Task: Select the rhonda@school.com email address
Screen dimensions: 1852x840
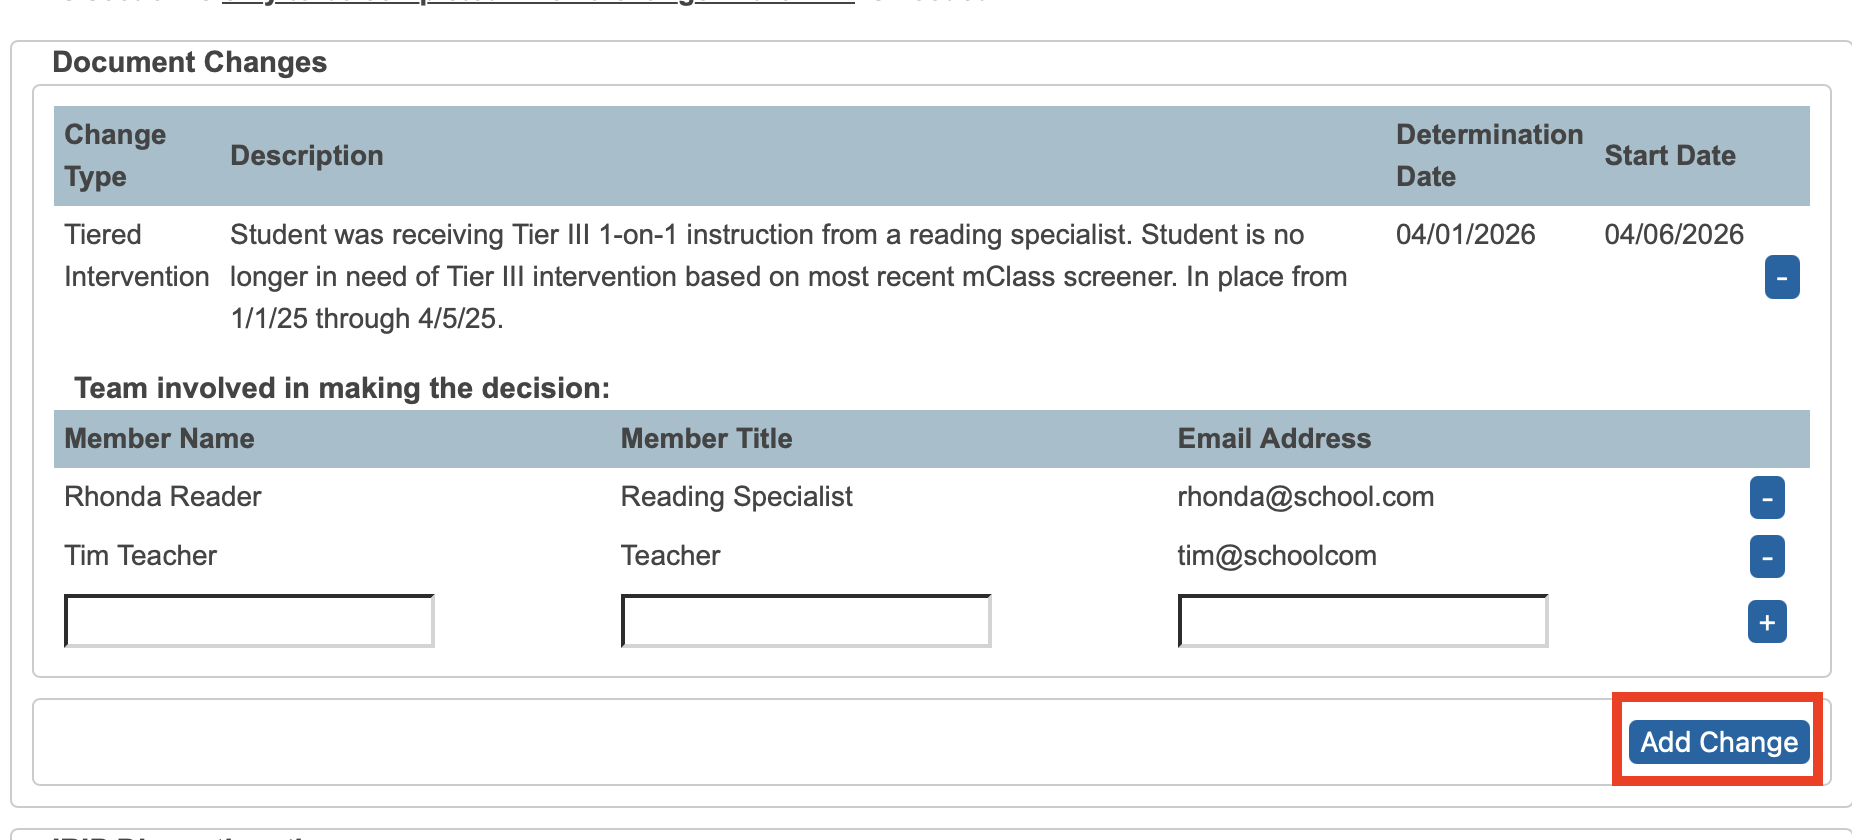Action: click(x=1305, y=497)
